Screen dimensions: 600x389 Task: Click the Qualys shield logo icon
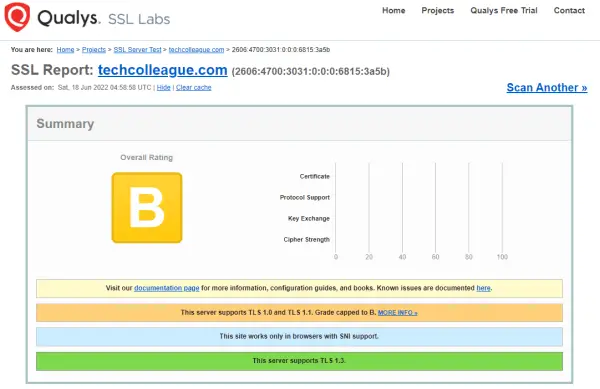17,17
